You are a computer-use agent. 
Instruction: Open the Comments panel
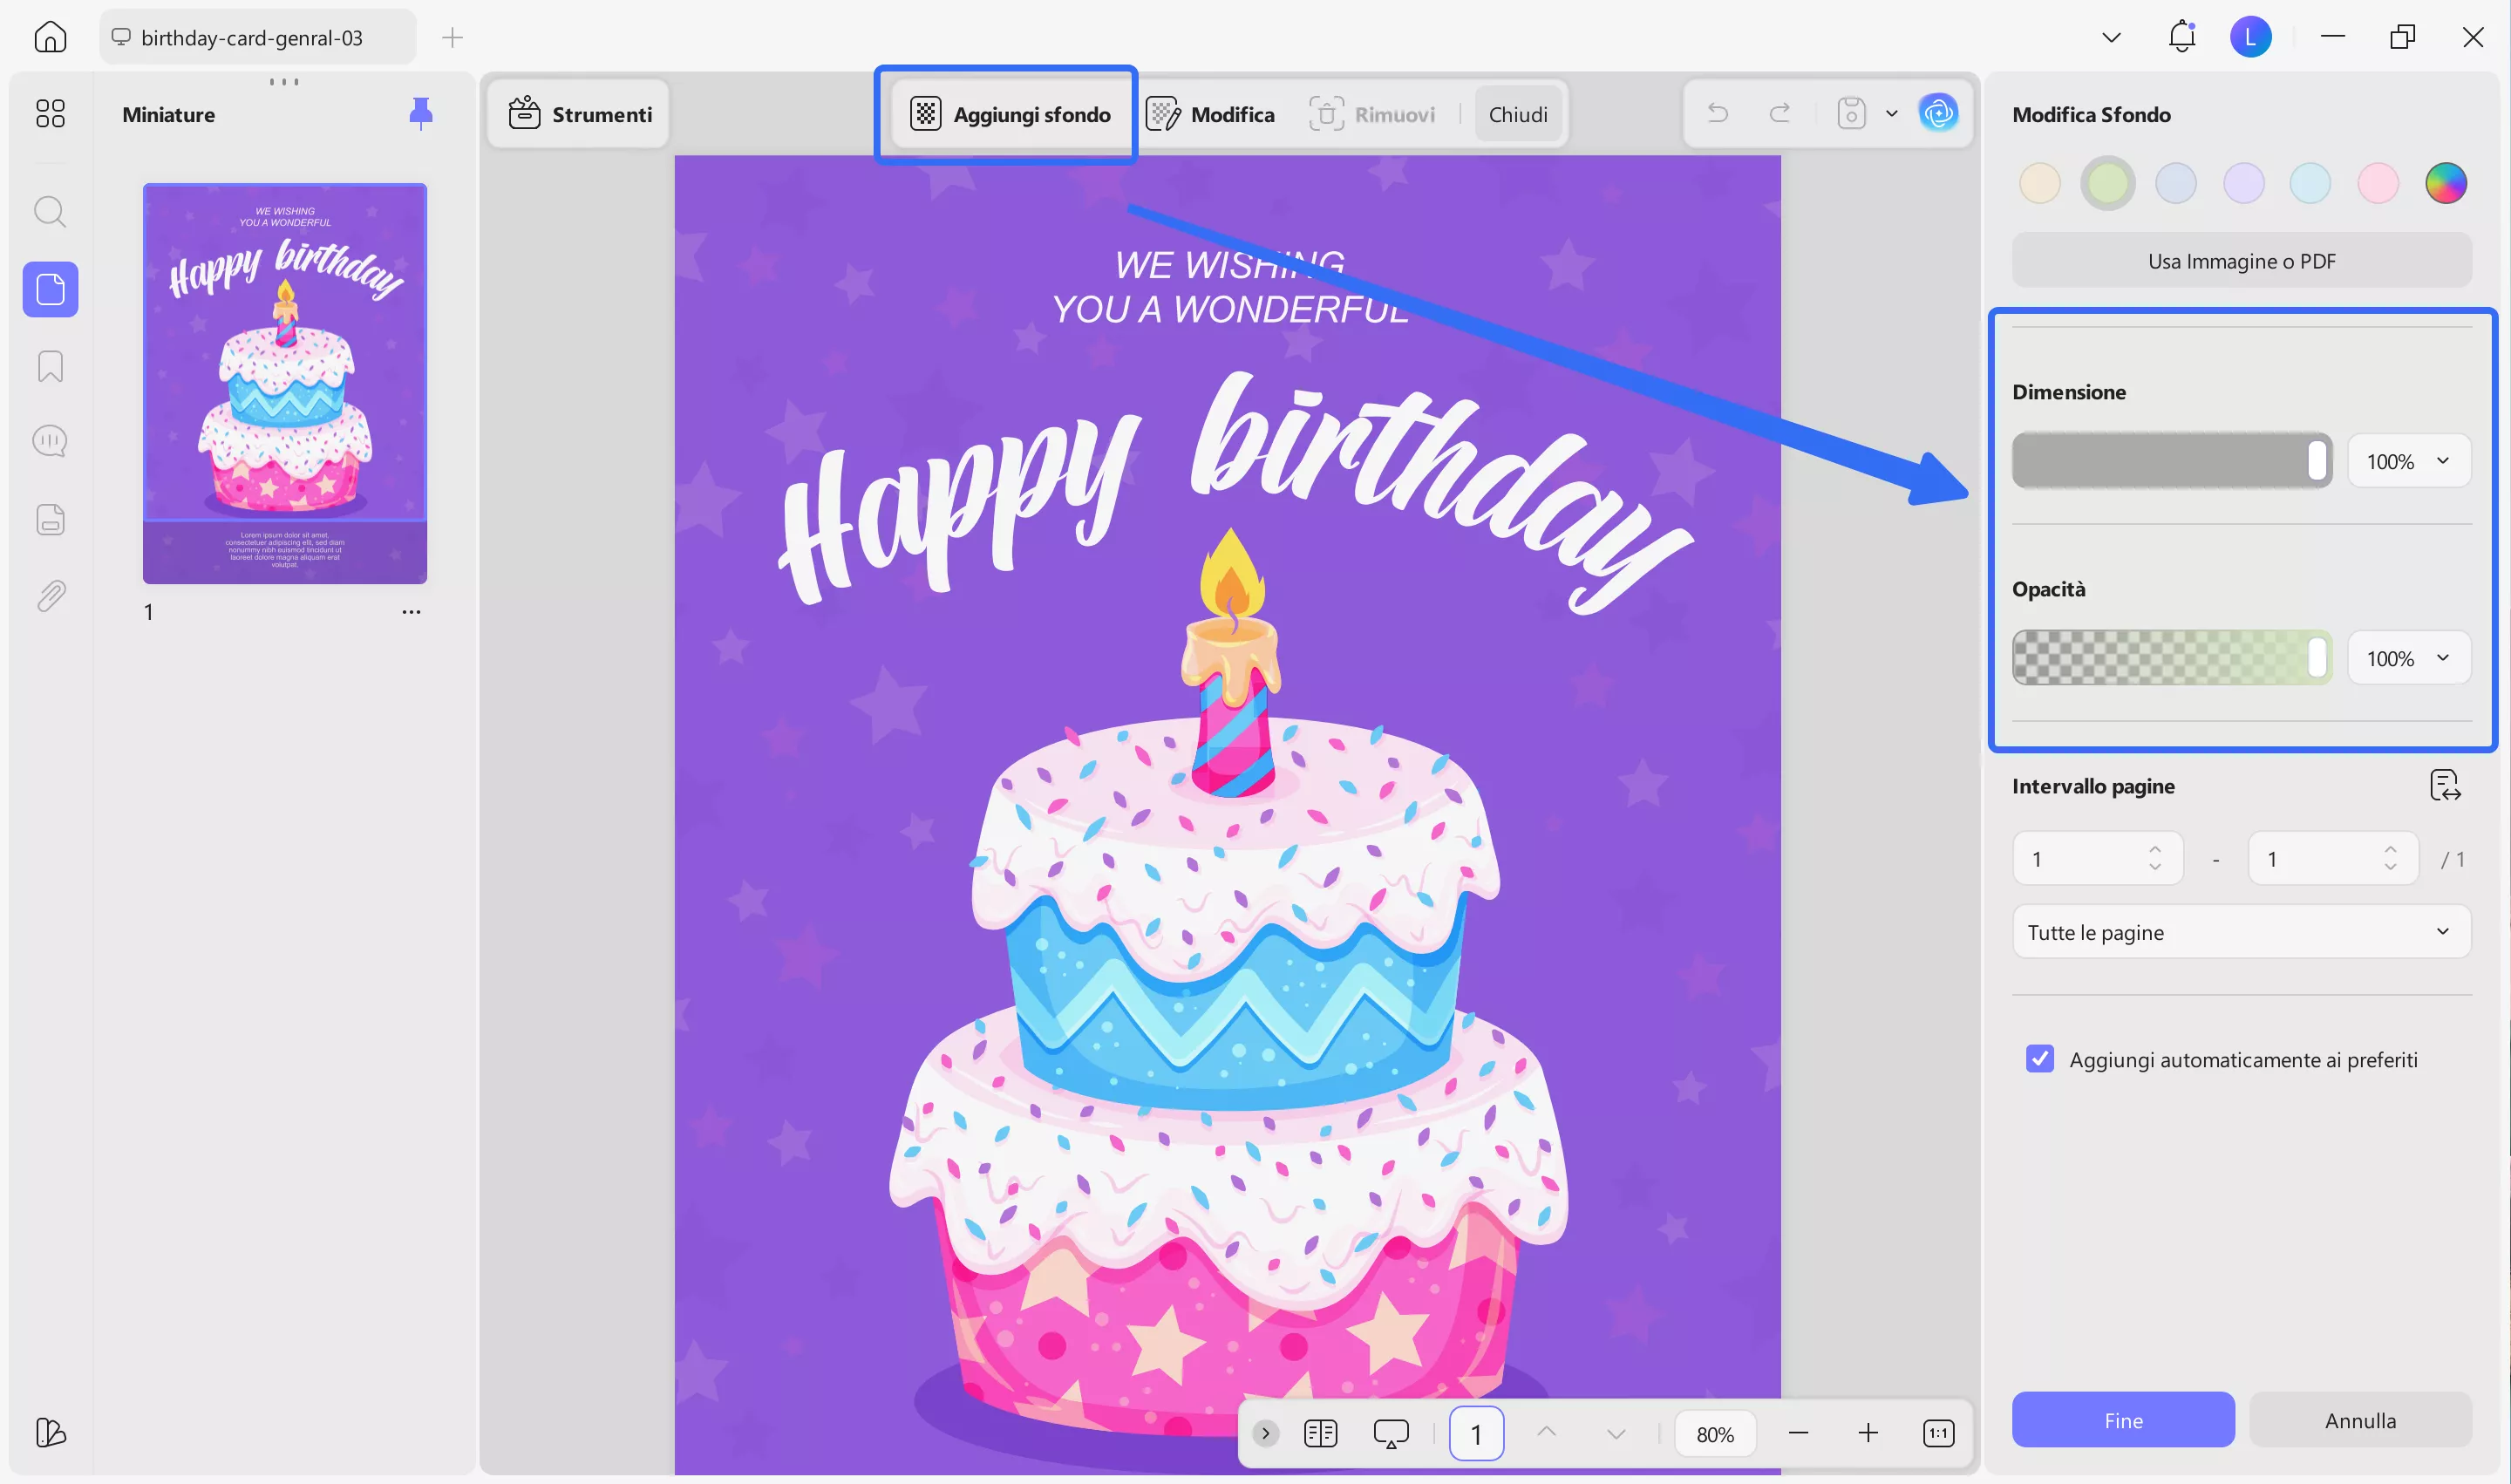pos(50,440)
